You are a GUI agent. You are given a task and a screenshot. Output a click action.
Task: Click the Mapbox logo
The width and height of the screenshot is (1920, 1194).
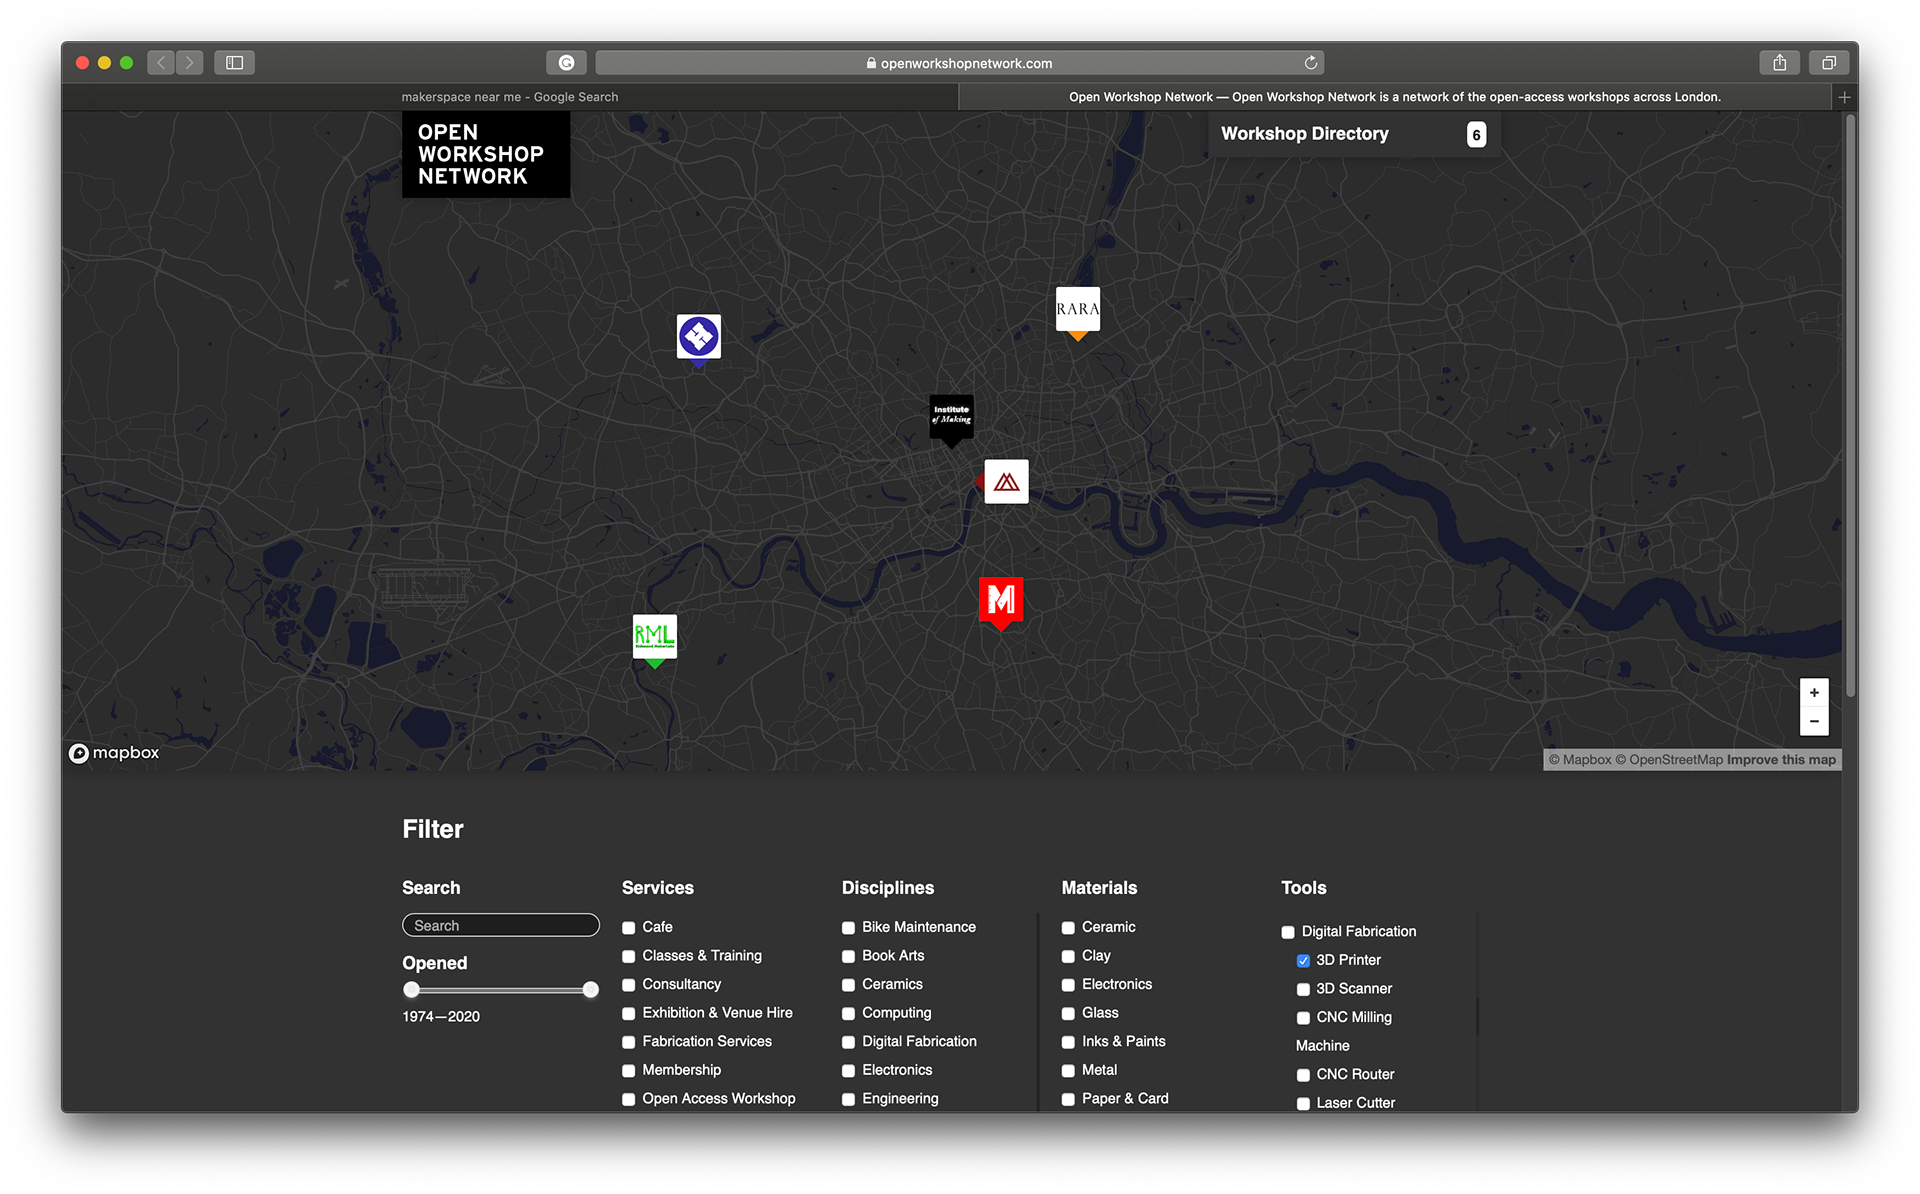114,753
